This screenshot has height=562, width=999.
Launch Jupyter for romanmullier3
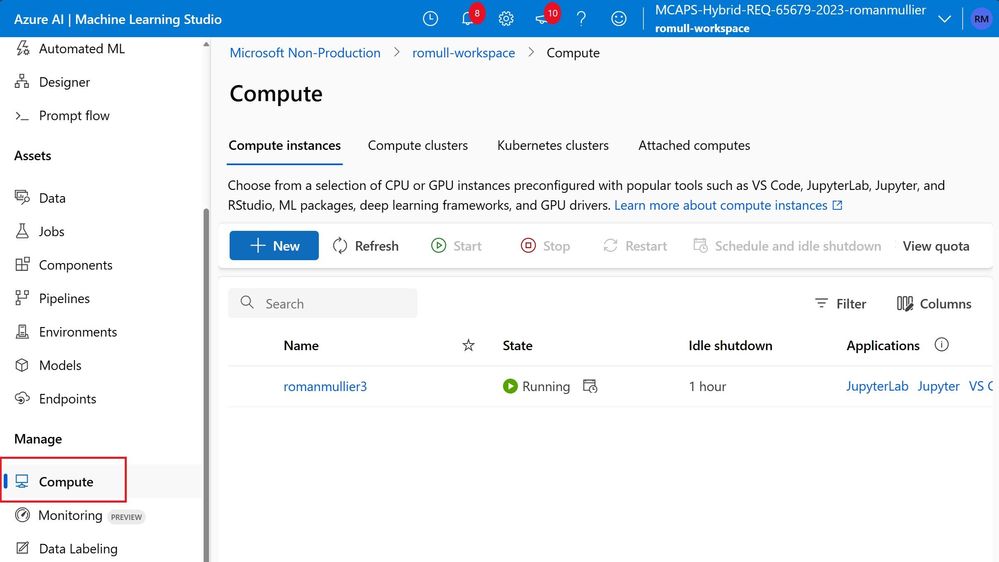point(938,386)
